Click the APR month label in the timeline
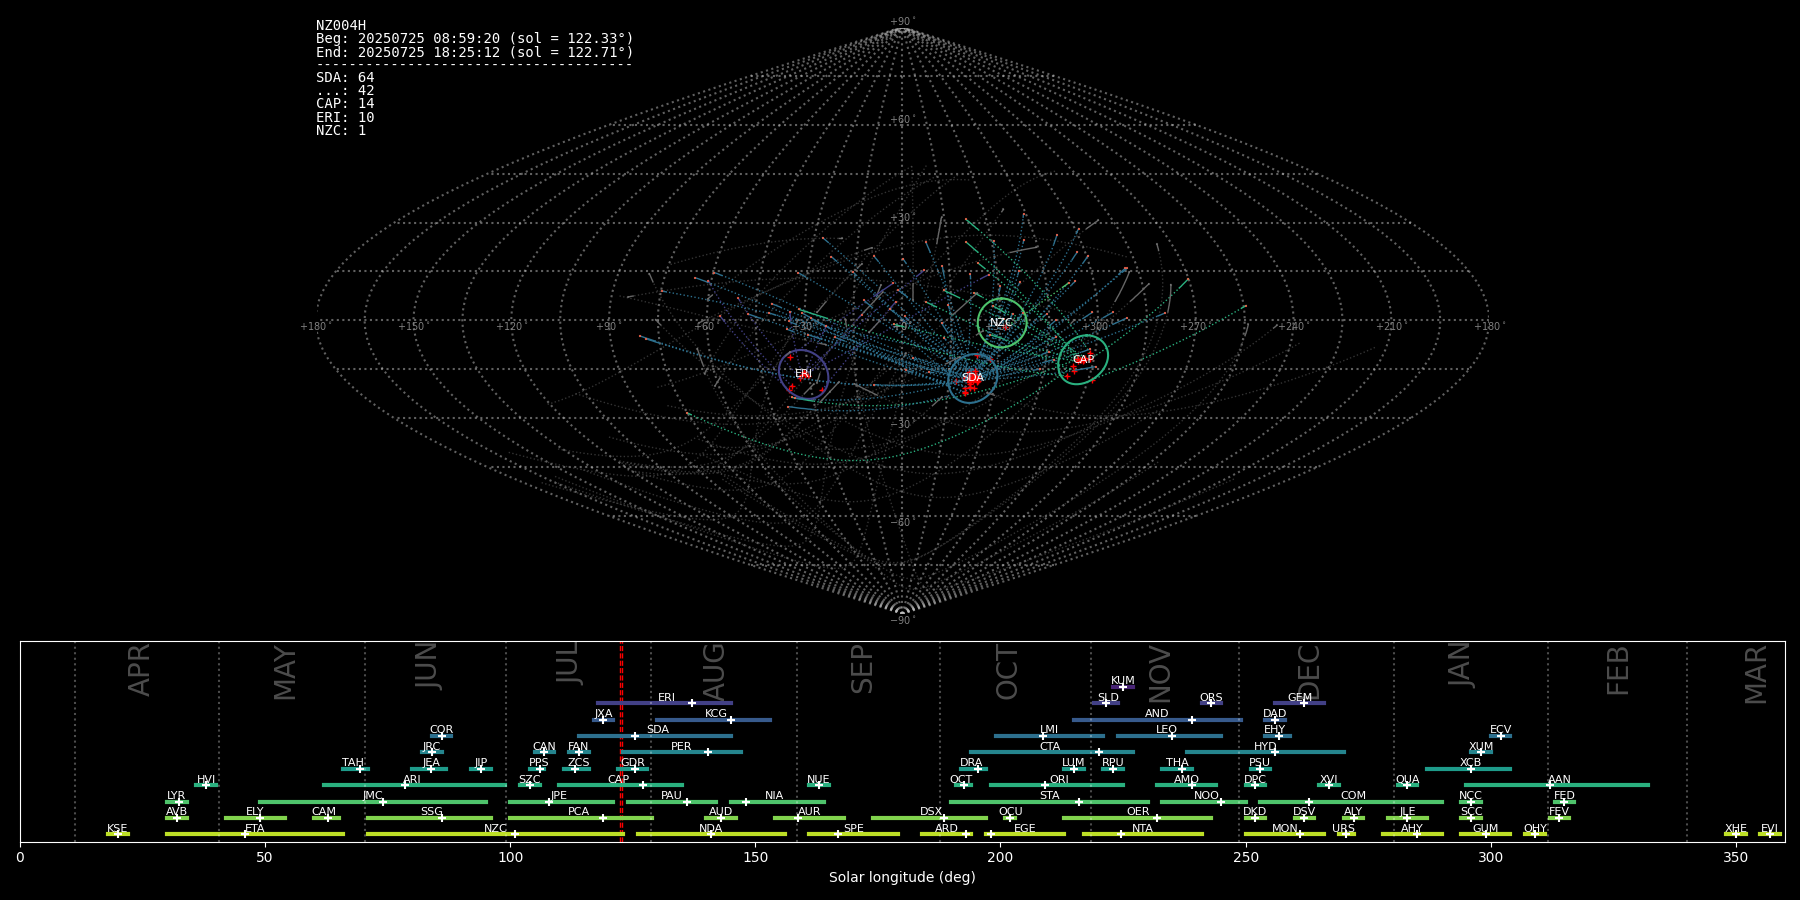The height and width of the screenshot is (900, 1800). pyautogui.click(x=139, y=669)
